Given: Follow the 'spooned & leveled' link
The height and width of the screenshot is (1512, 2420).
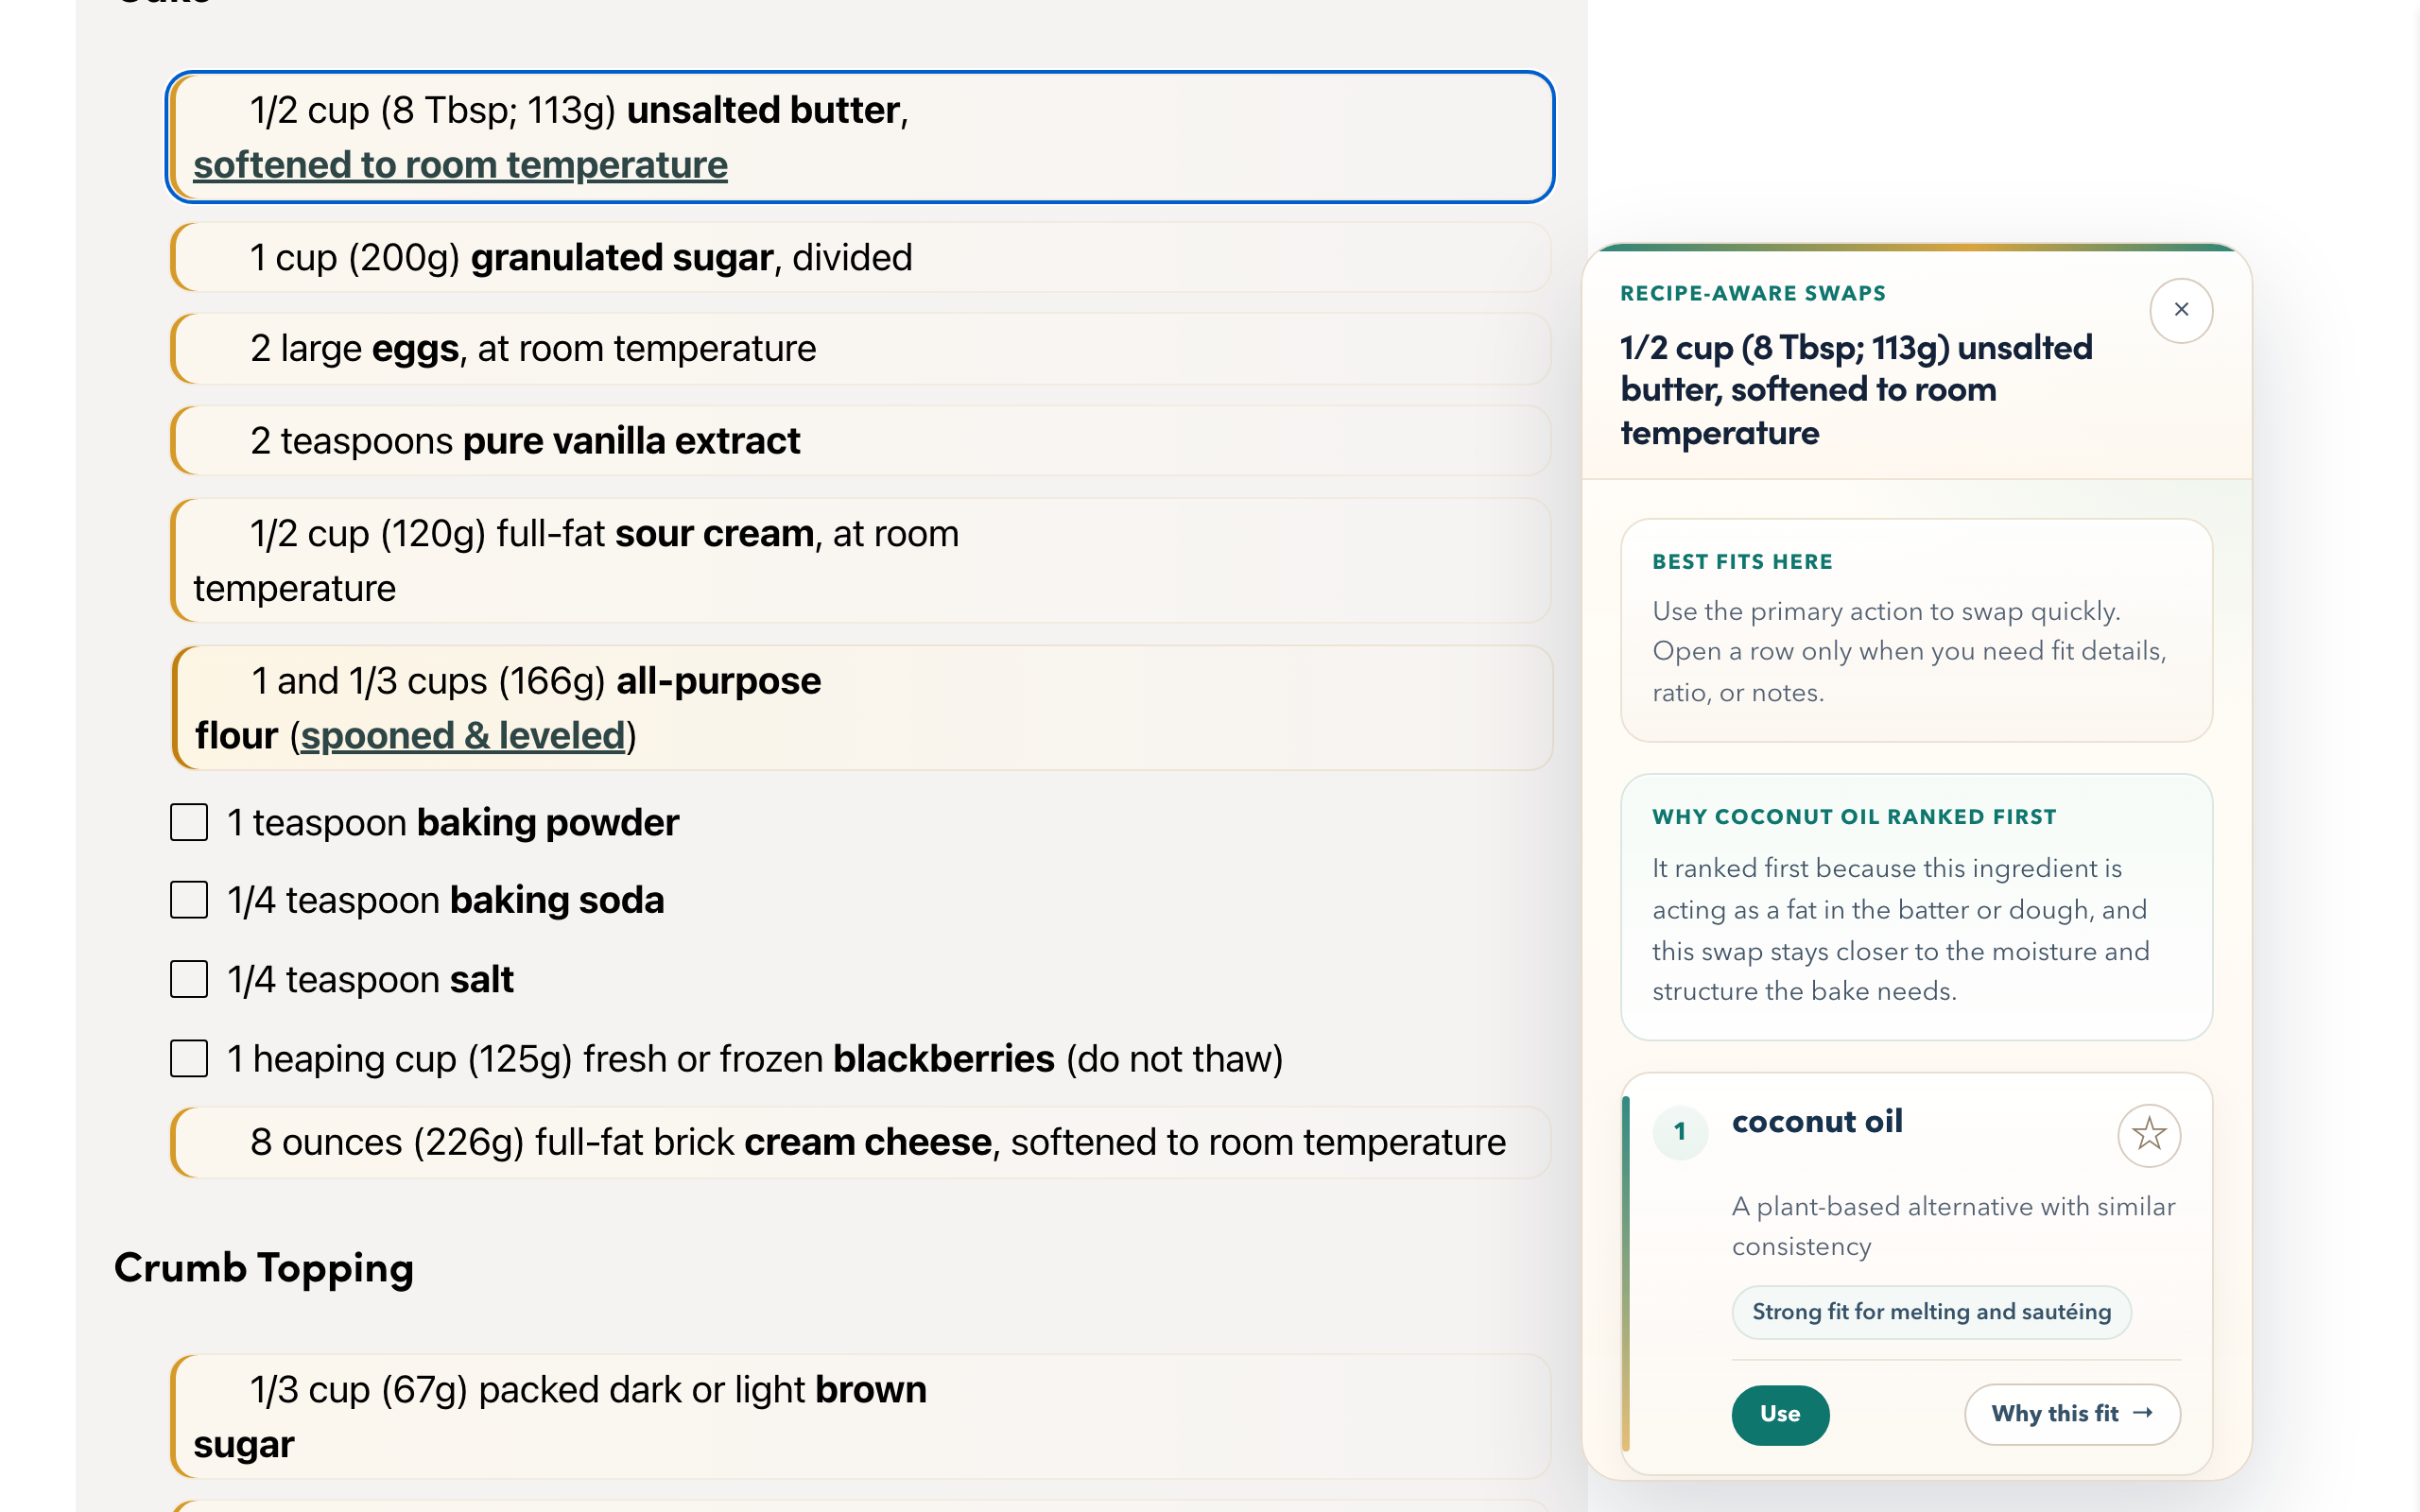Looking at the screenshot, I should coord(461,735).
